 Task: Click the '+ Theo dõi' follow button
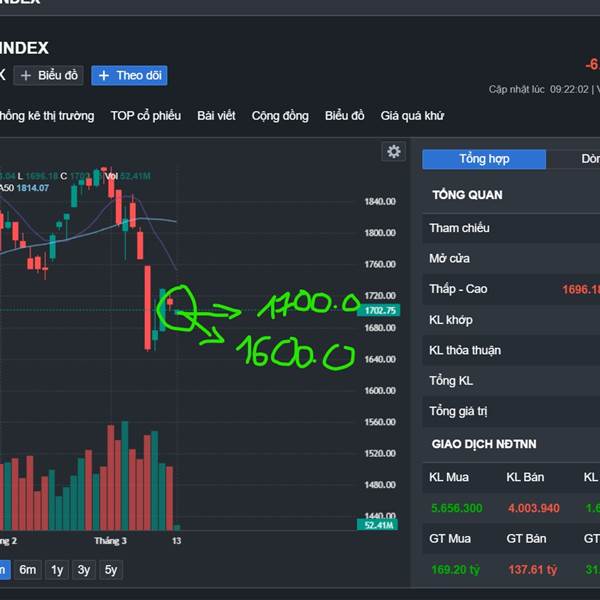129,76
